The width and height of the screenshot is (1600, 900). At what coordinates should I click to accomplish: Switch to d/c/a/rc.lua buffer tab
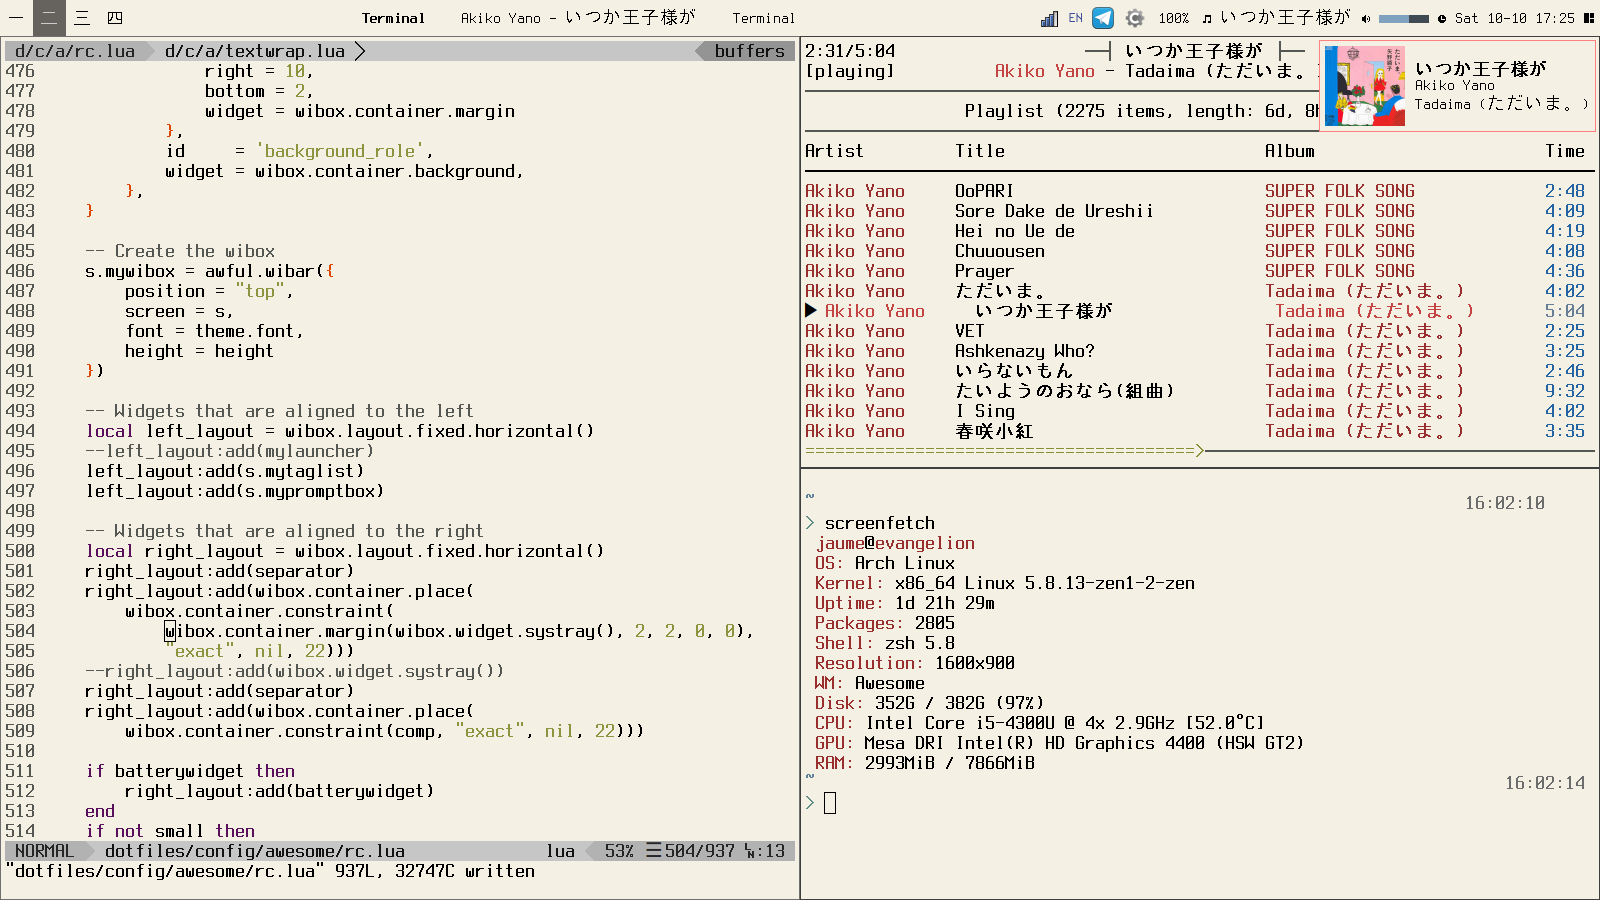[x=75, y=51]
